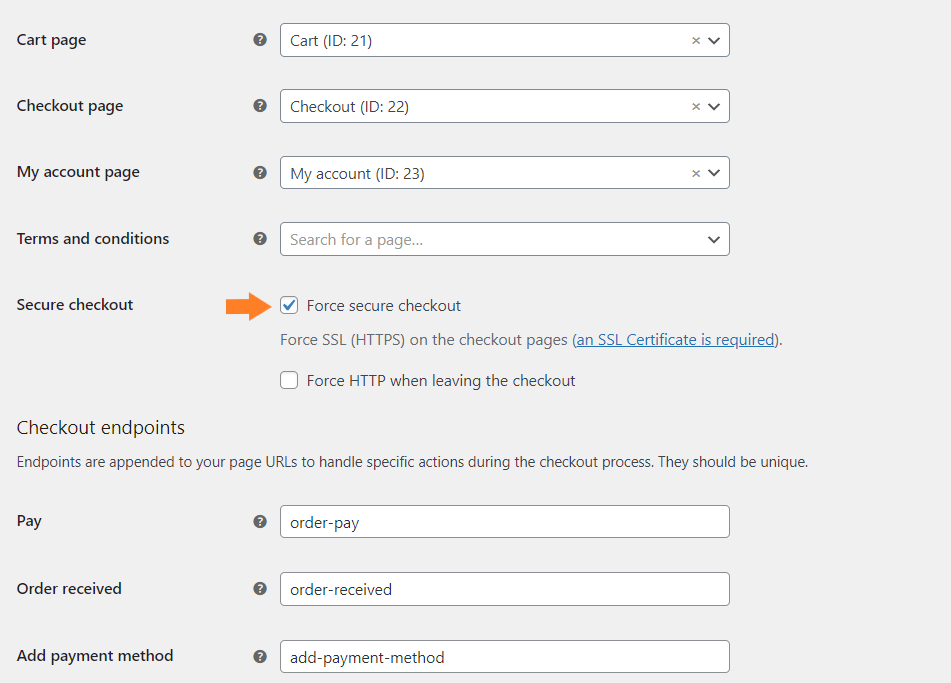Enable Force HTTP when leaving the checkout
The image size is (951, 683).
[x=289, y=380]
